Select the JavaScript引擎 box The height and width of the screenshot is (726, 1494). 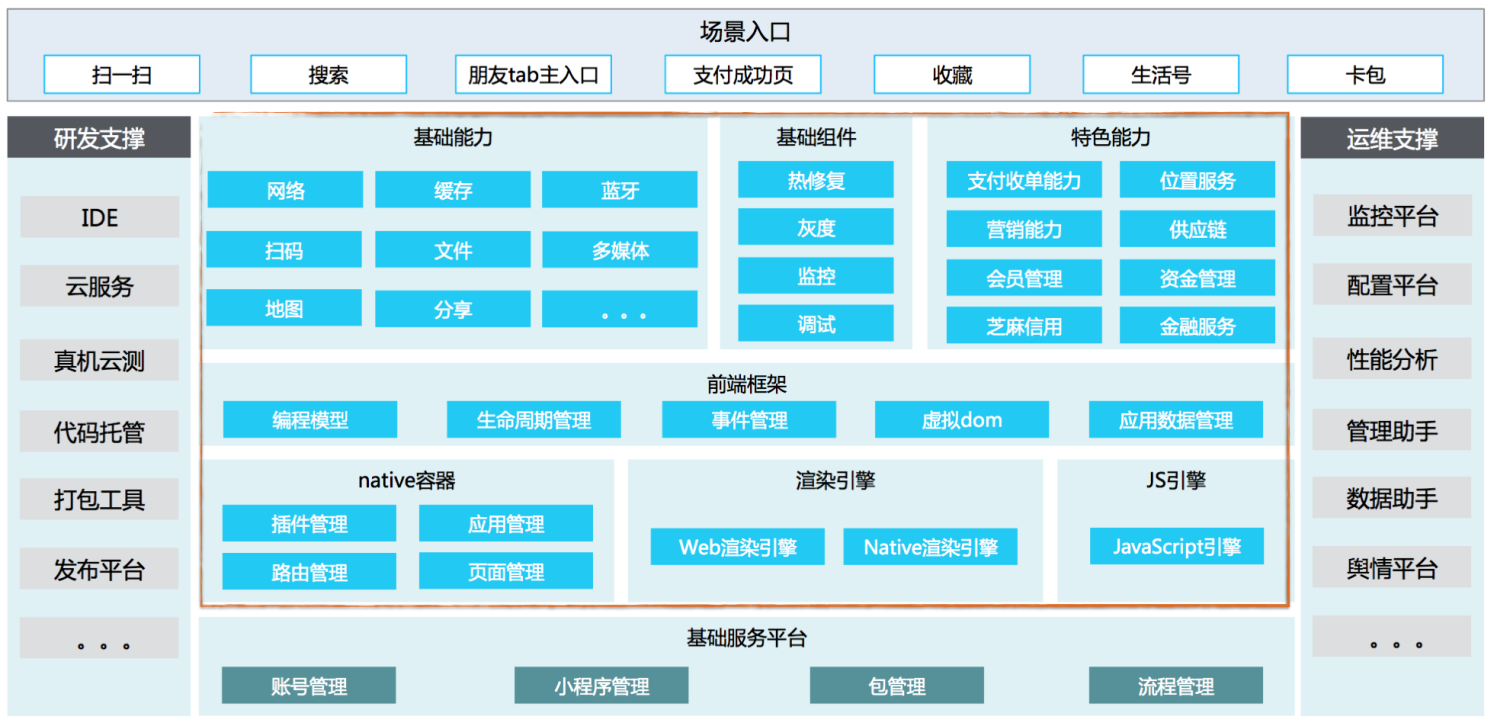(1177, 546)
